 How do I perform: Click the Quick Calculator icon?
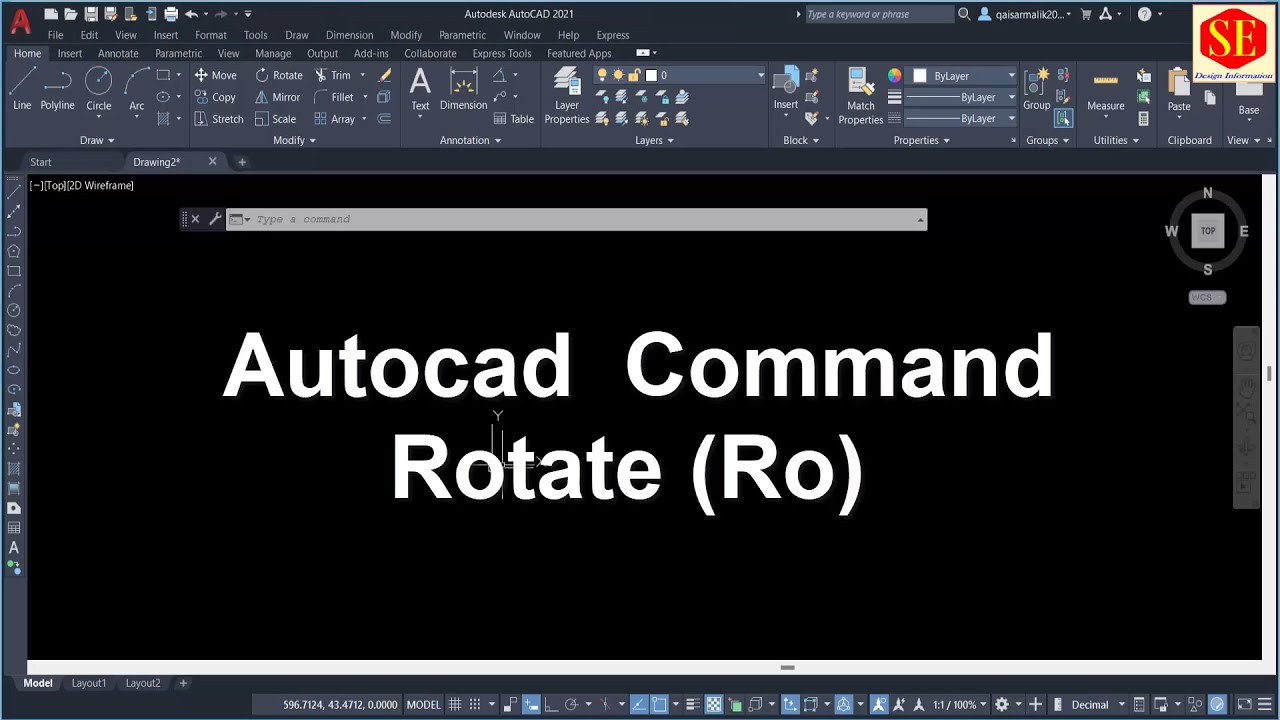(1144, 118)
